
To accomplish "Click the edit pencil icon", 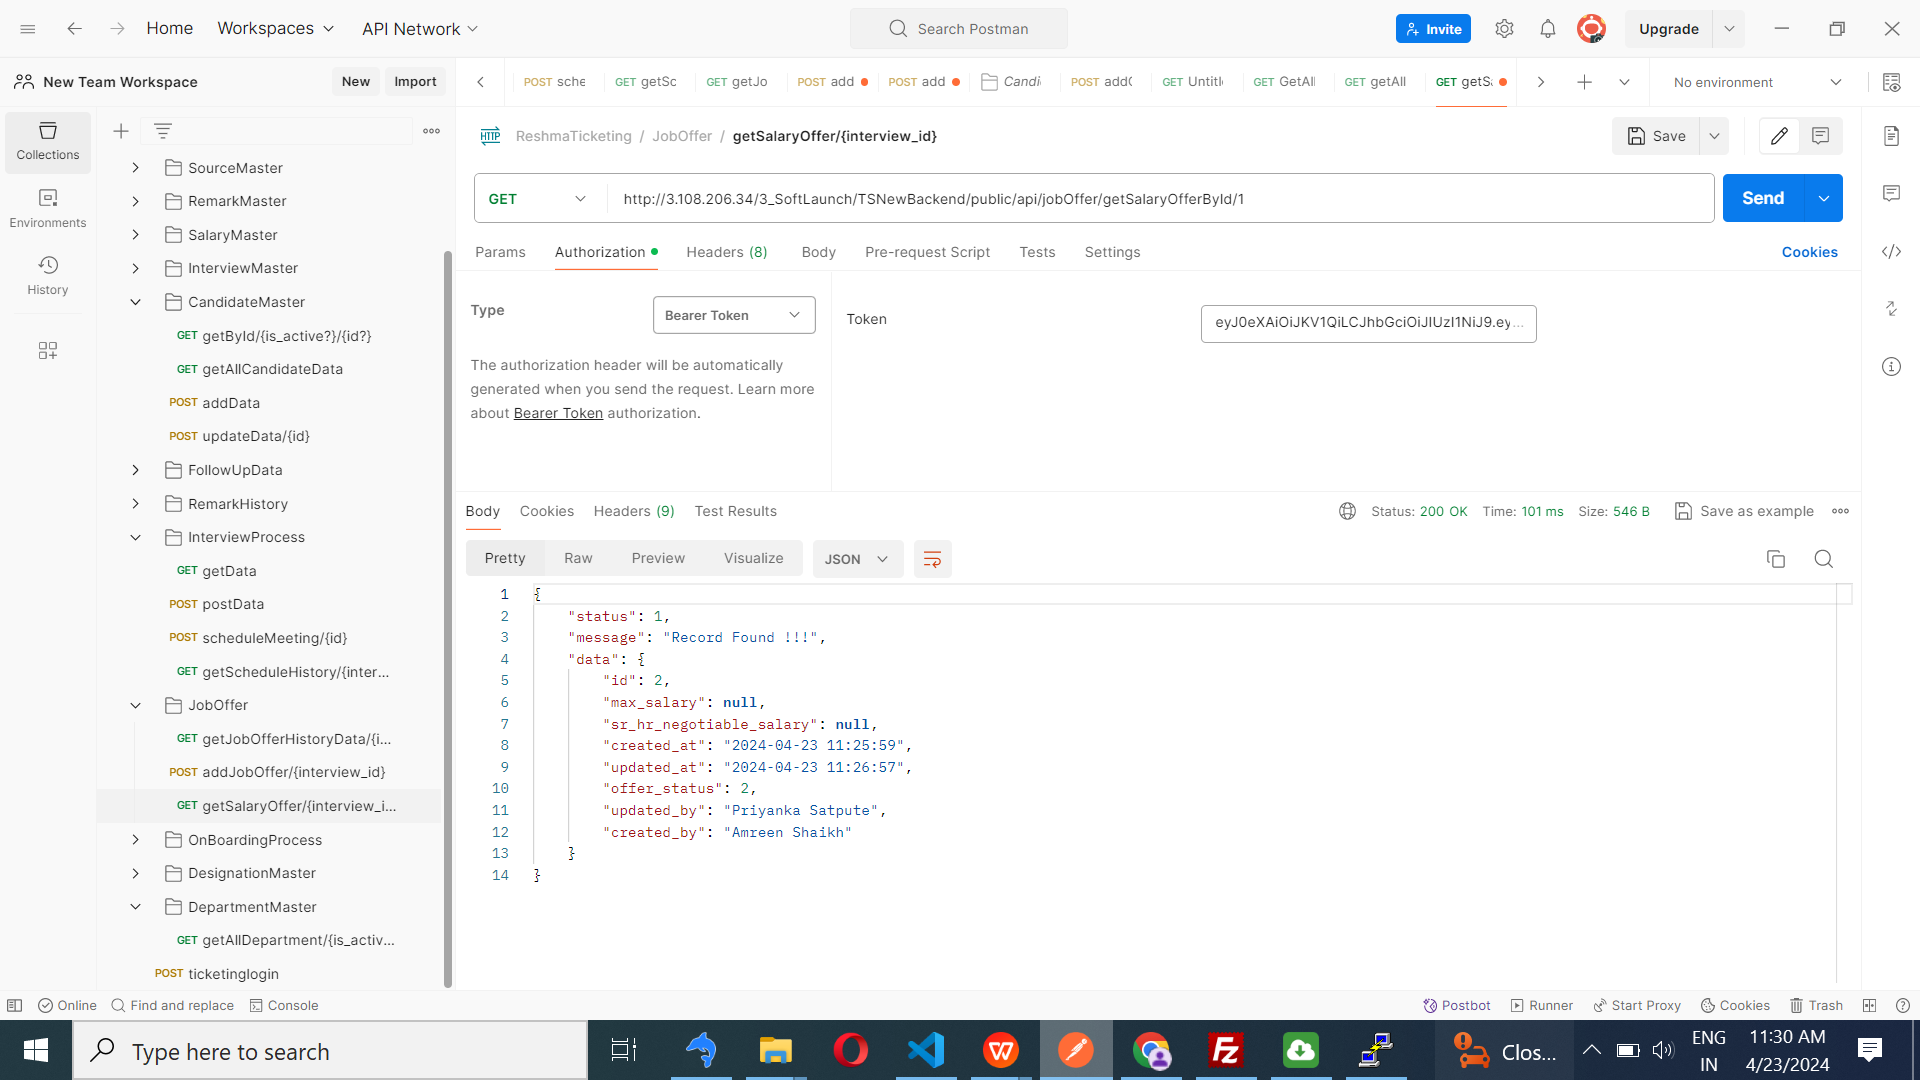I will click(1779, 136).
